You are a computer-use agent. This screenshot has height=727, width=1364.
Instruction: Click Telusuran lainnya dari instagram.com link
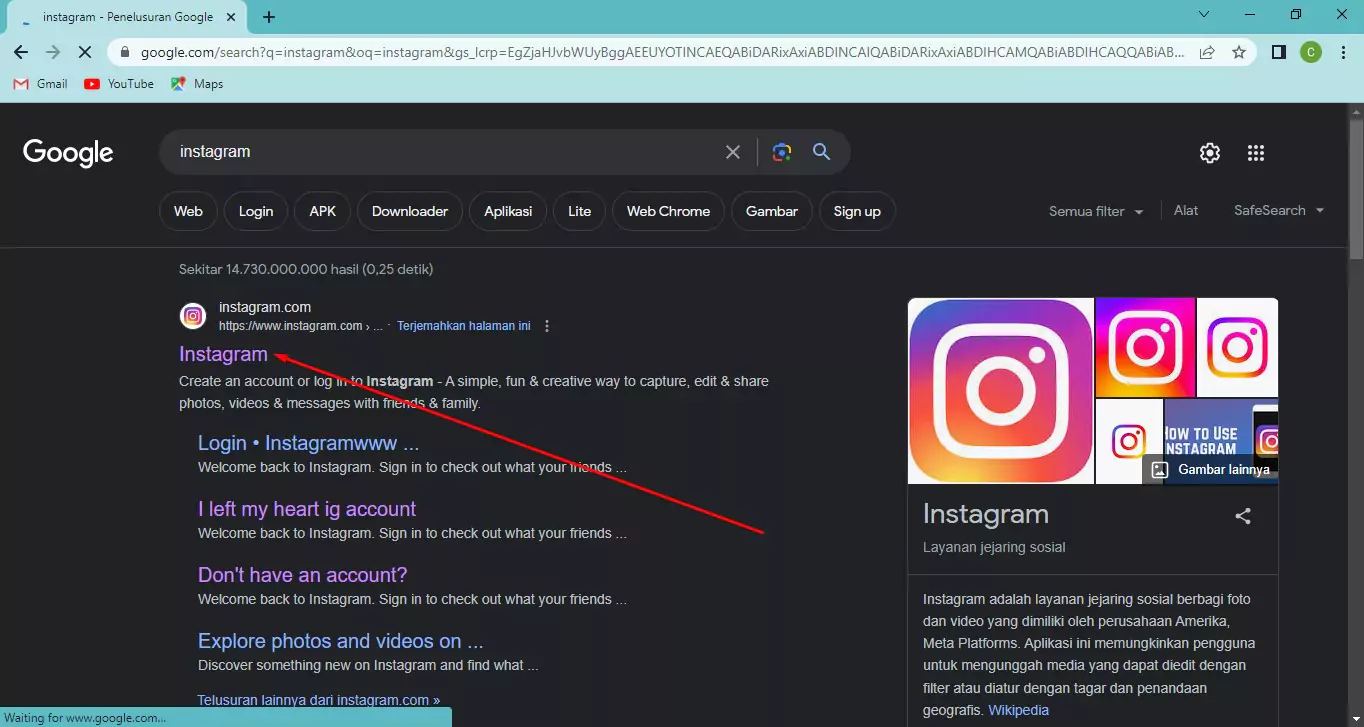(x=319, y=700)
